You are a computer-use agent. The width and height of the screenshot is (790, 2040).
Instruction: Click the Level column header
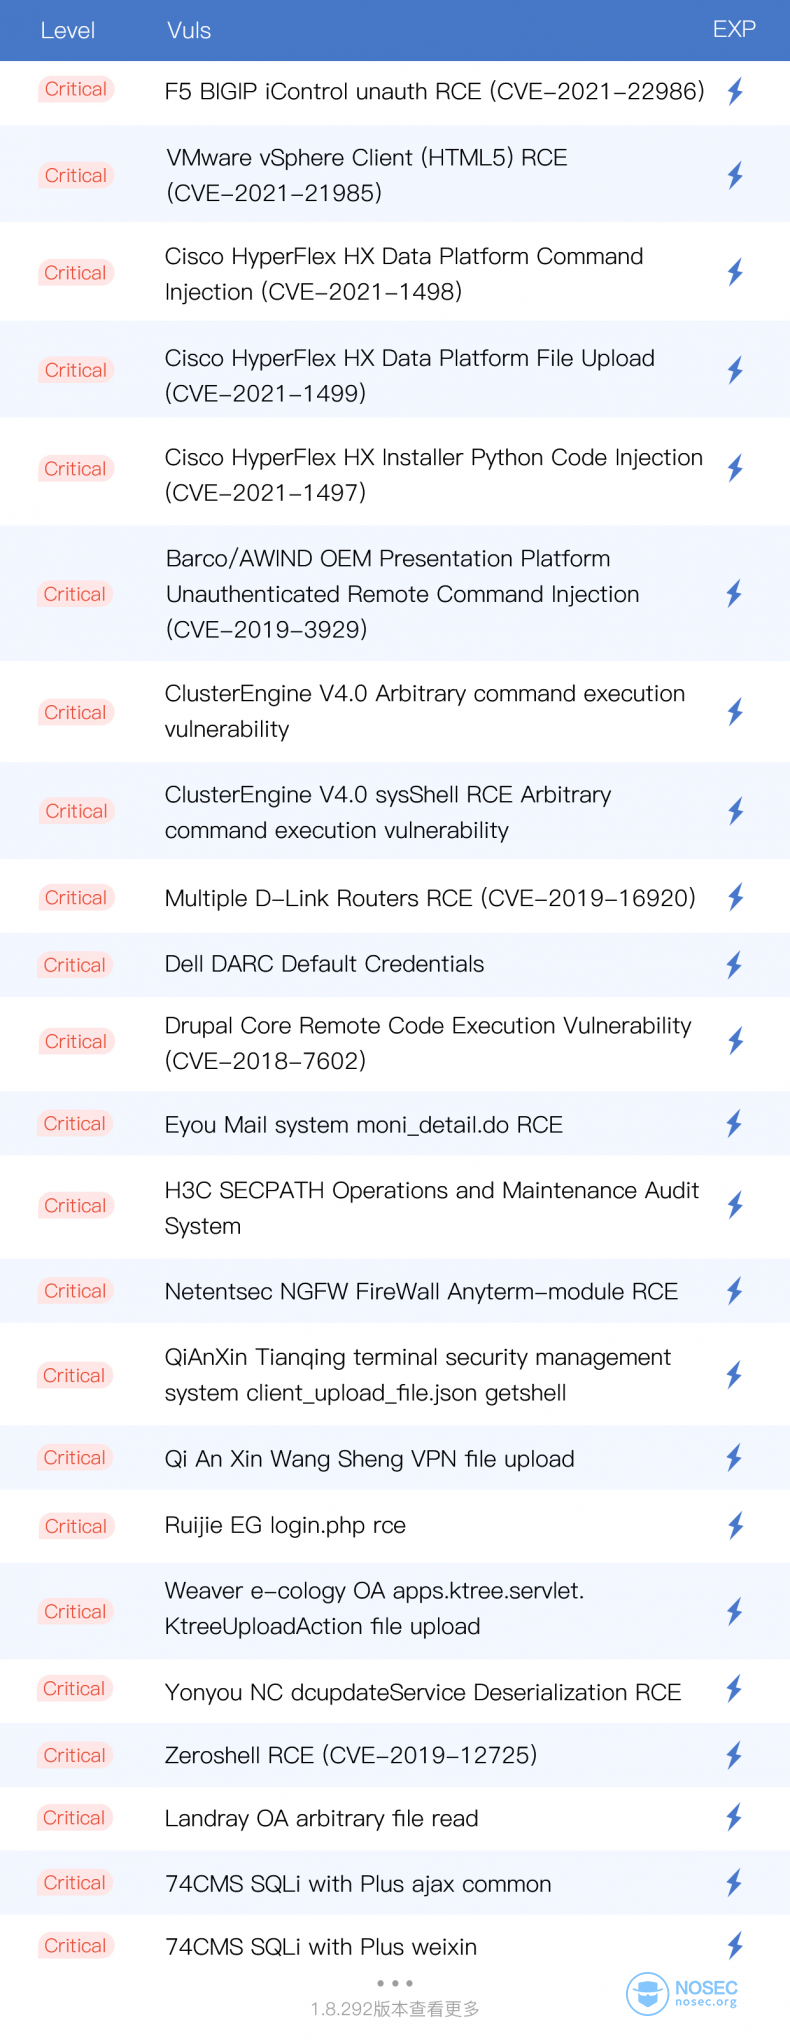pos(68,31)
